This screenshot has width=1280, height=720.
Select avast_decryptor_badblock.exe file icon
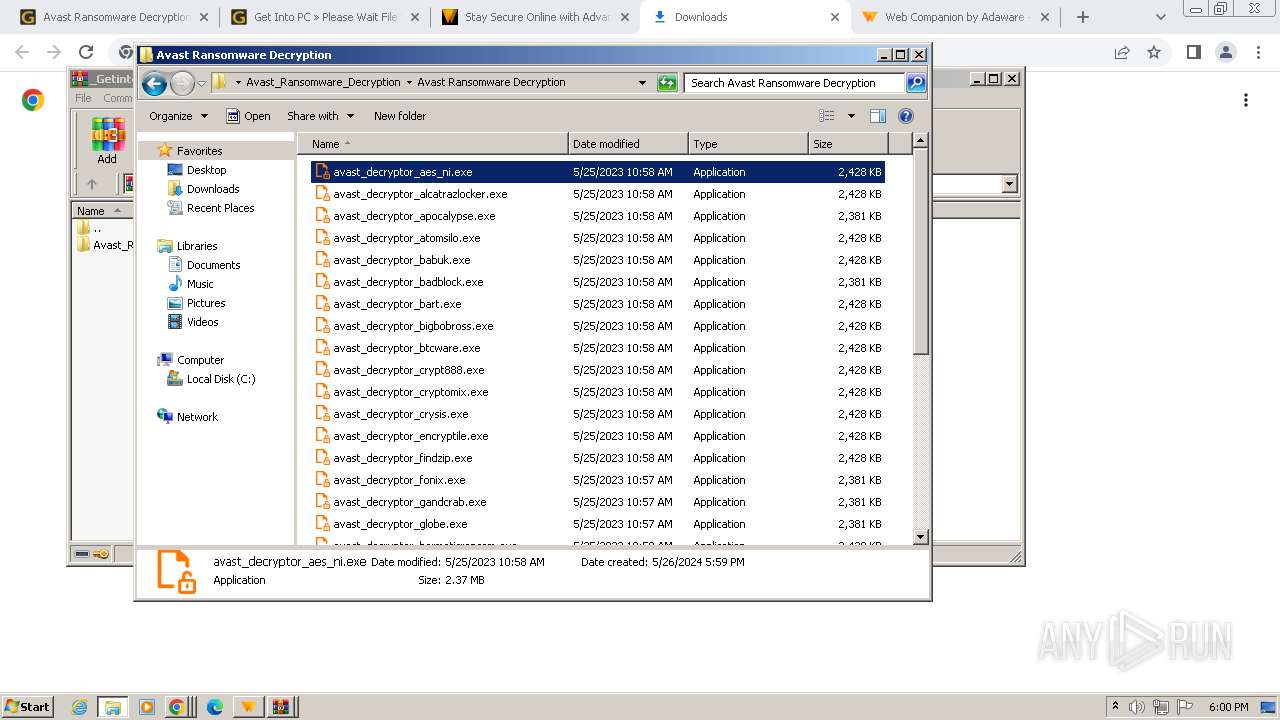tap(322, 282)
